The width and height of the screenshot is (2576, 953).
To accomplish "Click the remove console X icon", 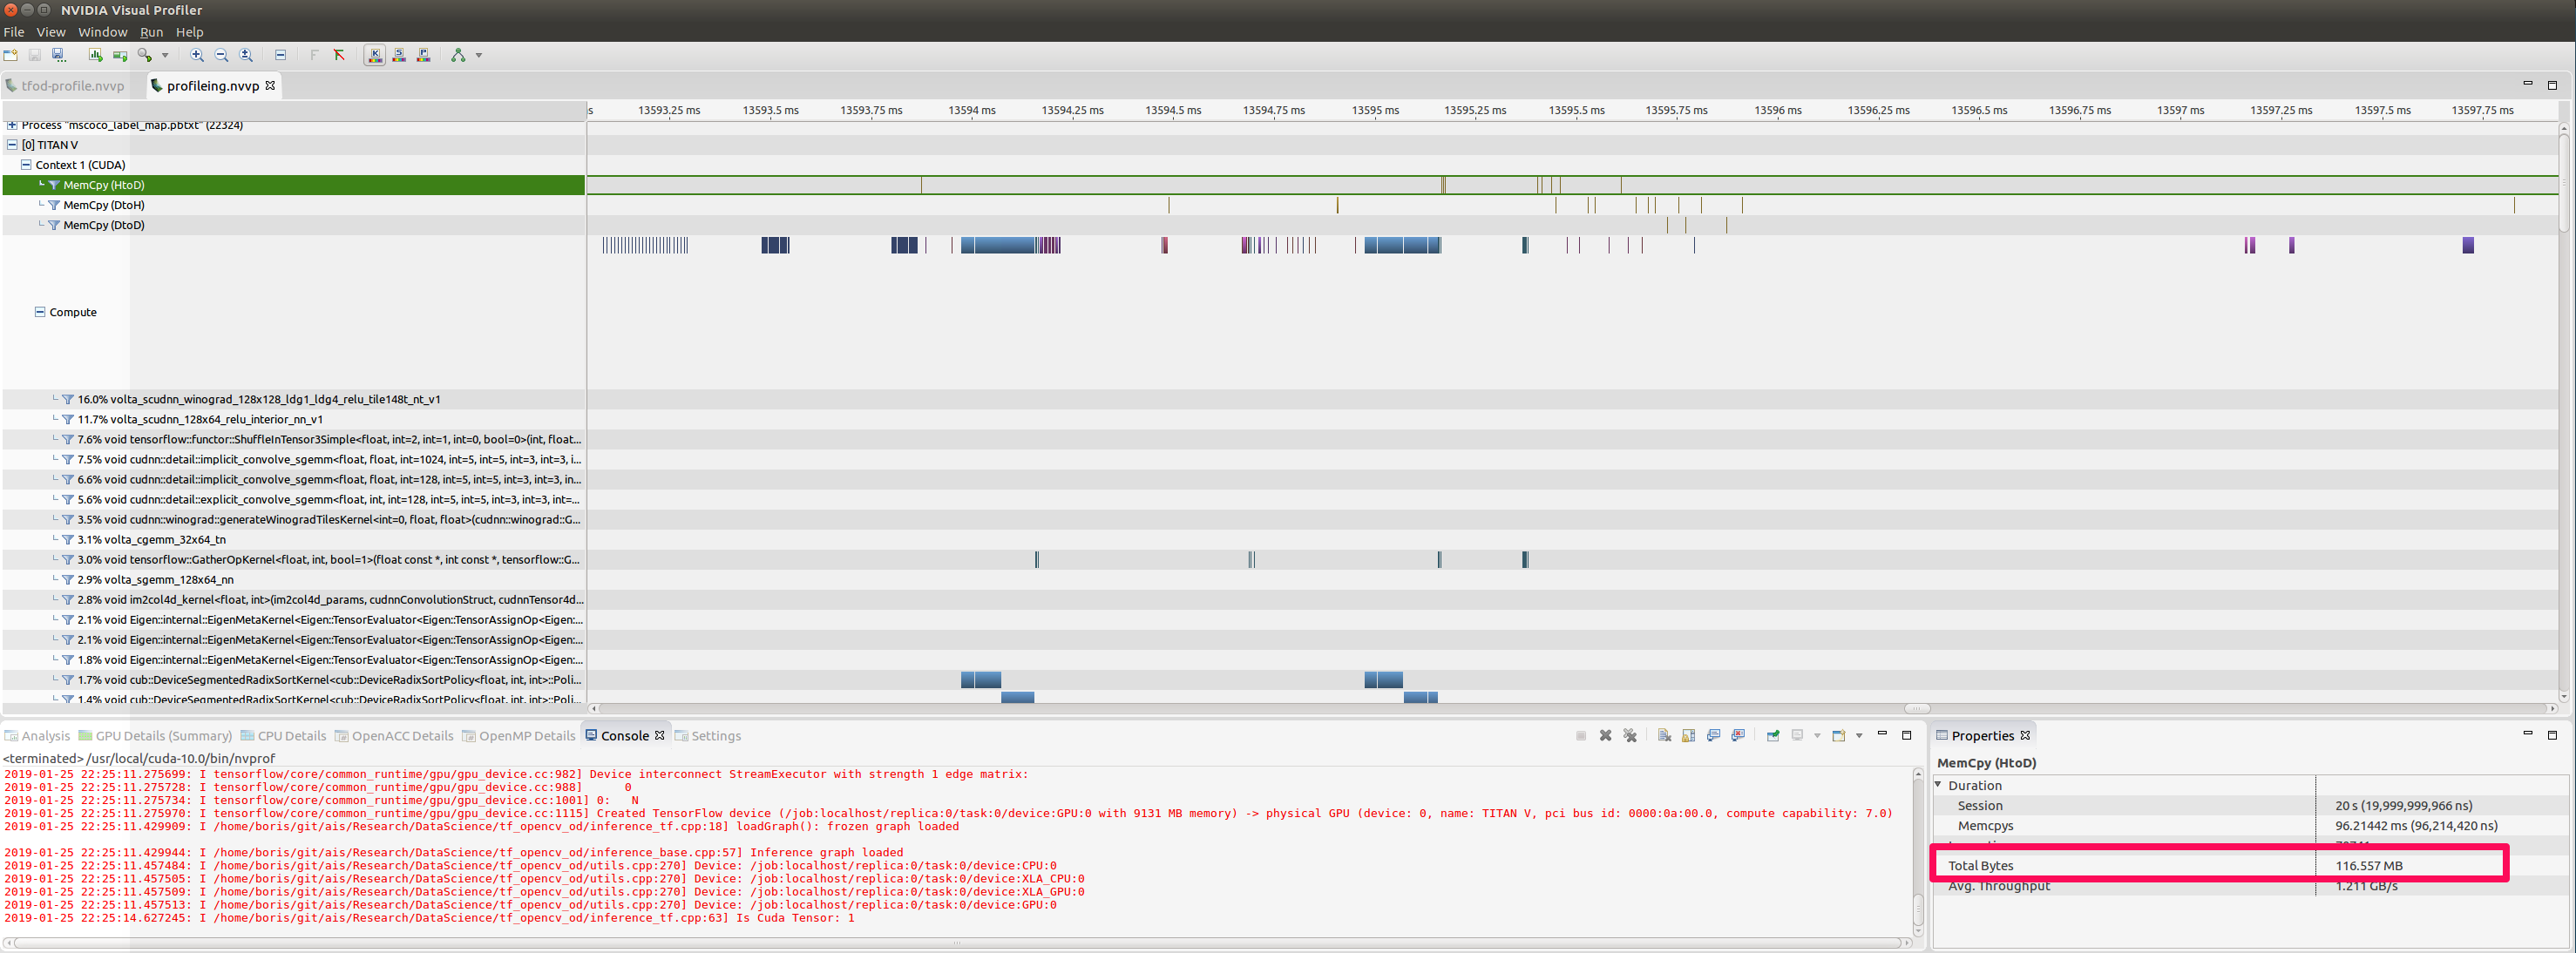I will [x=1605, y=735].
